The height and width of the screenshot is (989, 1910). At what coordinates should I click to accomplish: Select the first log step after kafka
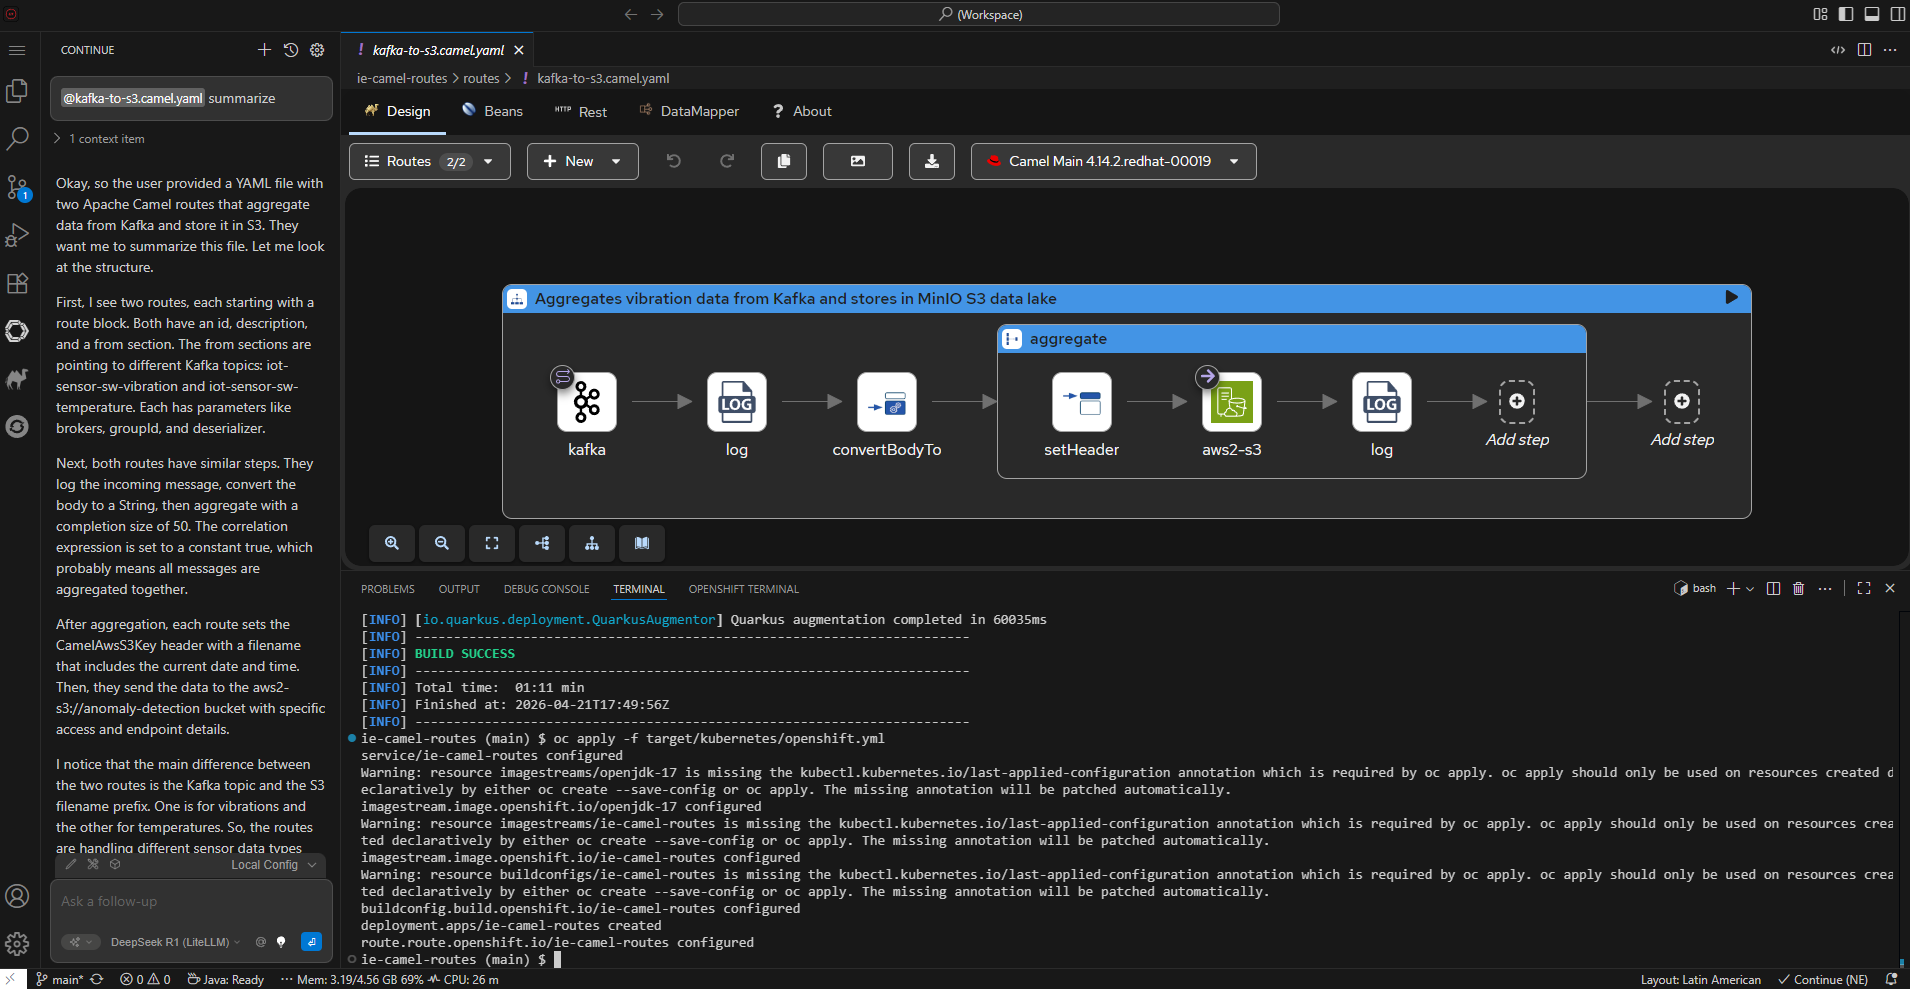737,402
